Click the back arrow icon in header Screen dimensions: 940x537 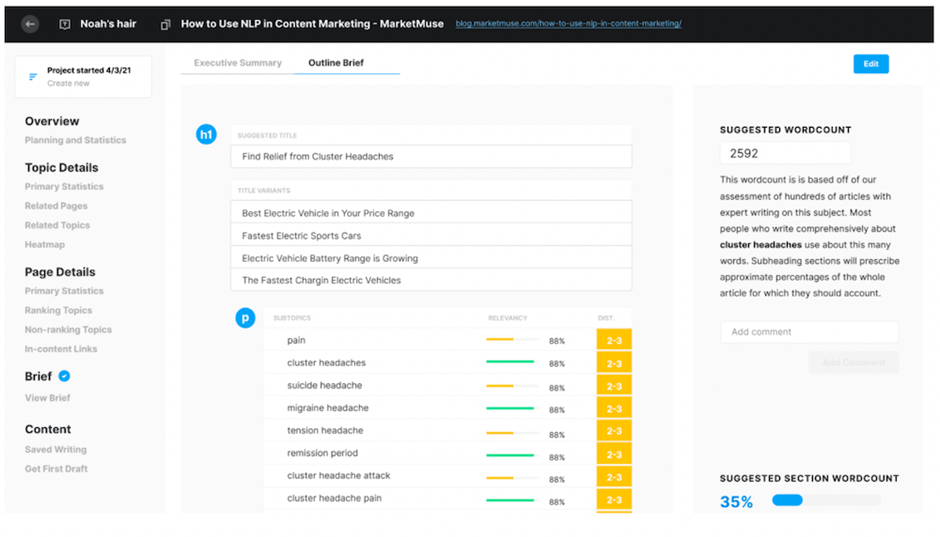pos(30,23)
